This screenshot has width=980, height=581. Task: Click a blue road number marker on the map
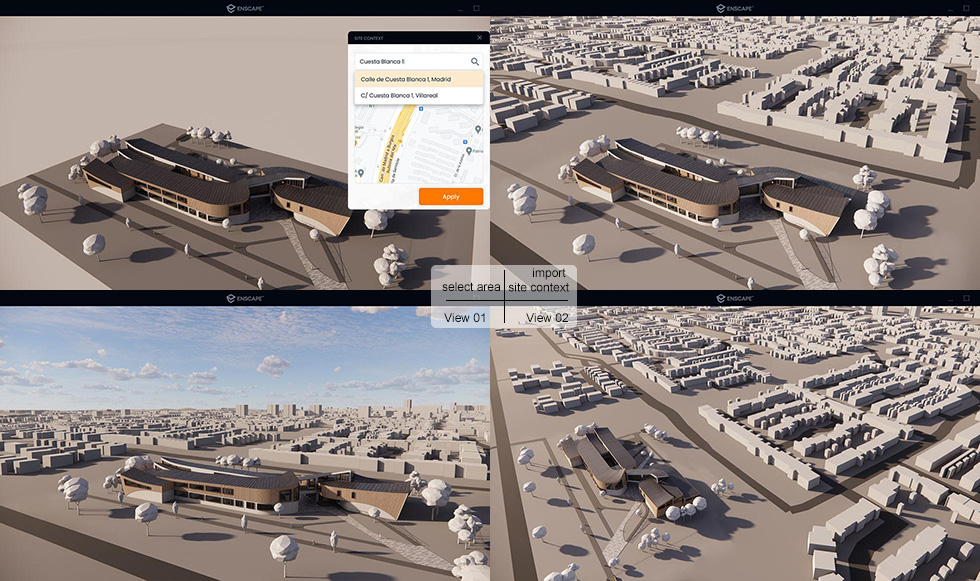tap(421, 109)
